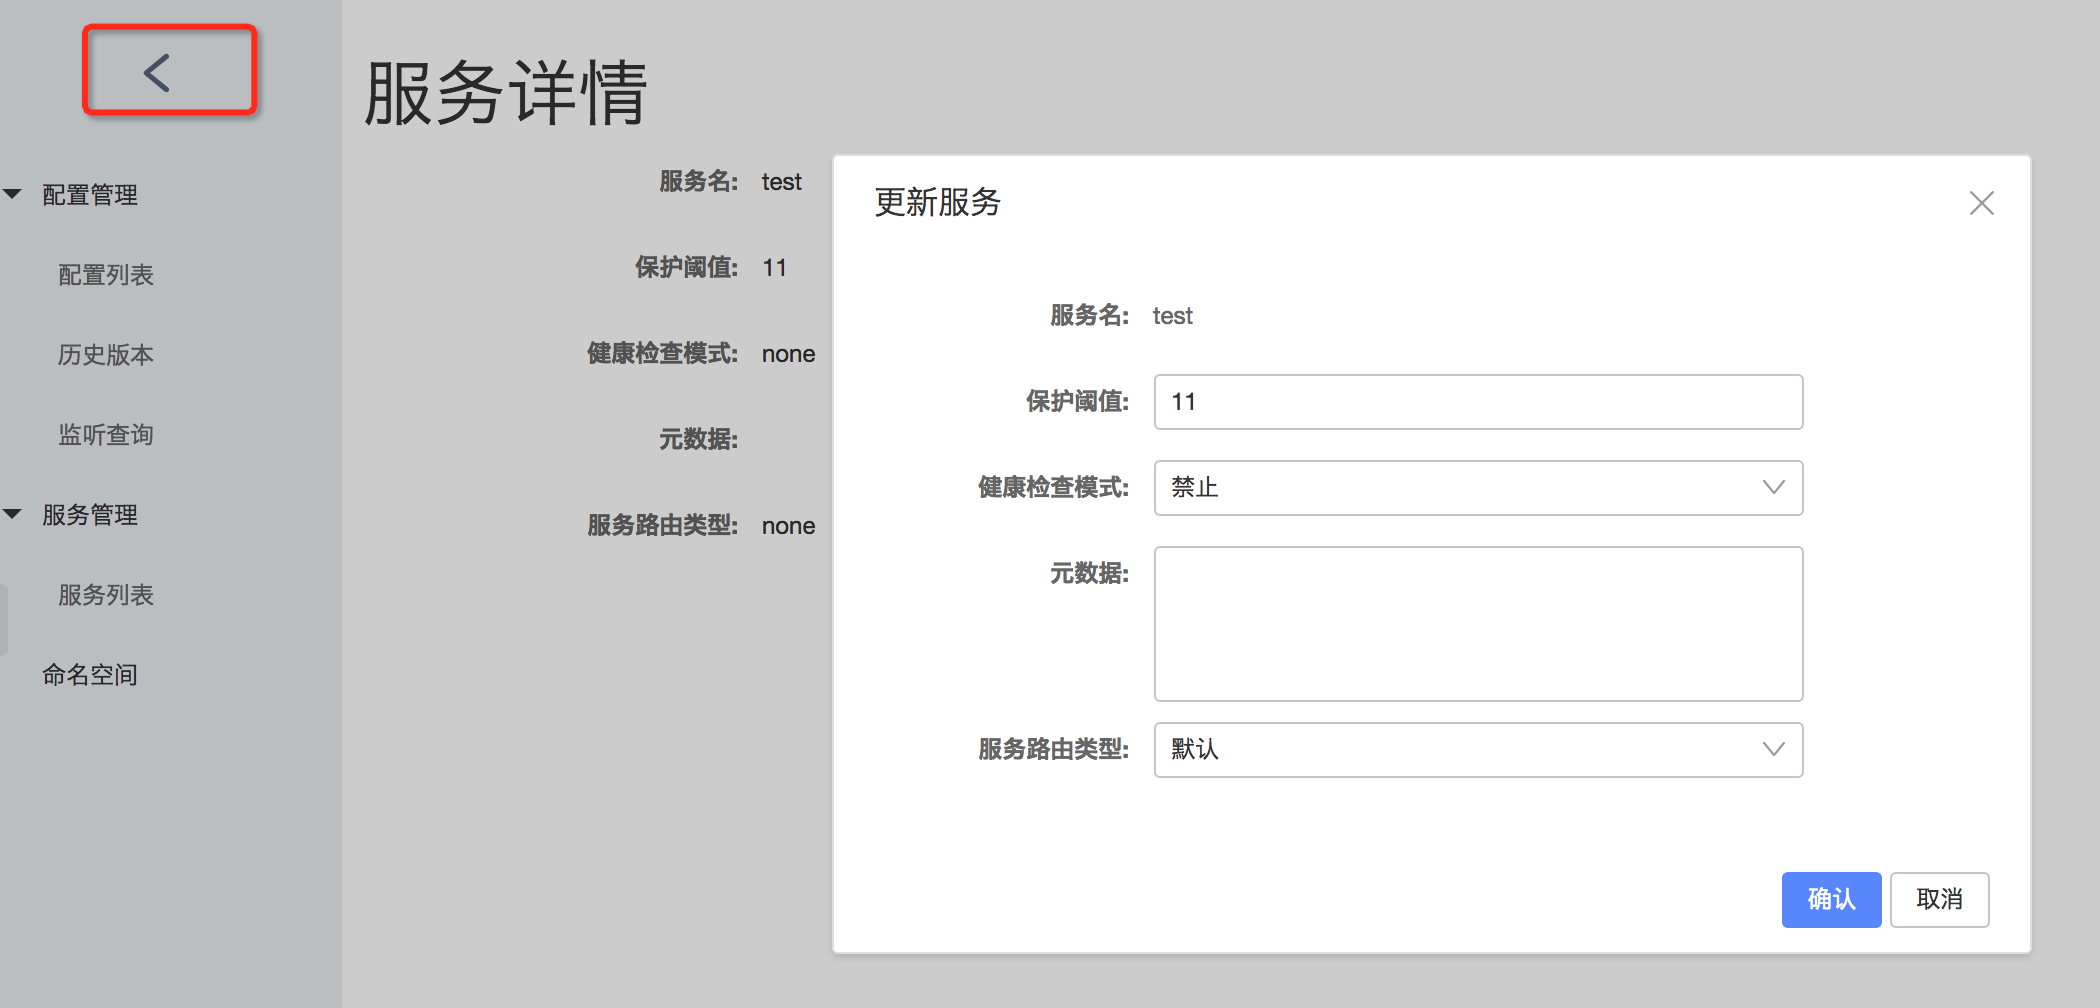The width and height of the screenshot is (2100, 1008).
Task: Focus the 保护阈值 input field
Action: click(1478, 402)
